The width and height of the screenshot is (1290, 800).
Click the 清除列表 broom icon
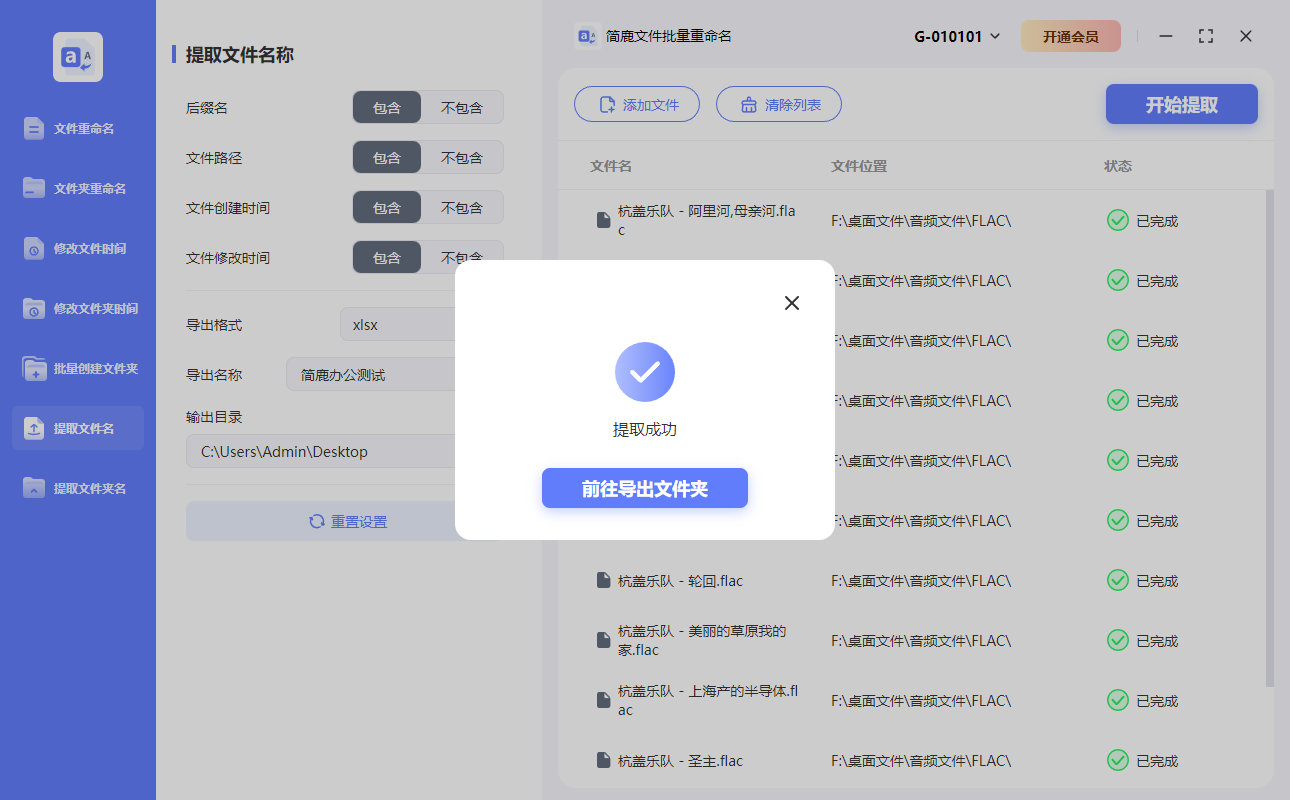tap(749, 104)
